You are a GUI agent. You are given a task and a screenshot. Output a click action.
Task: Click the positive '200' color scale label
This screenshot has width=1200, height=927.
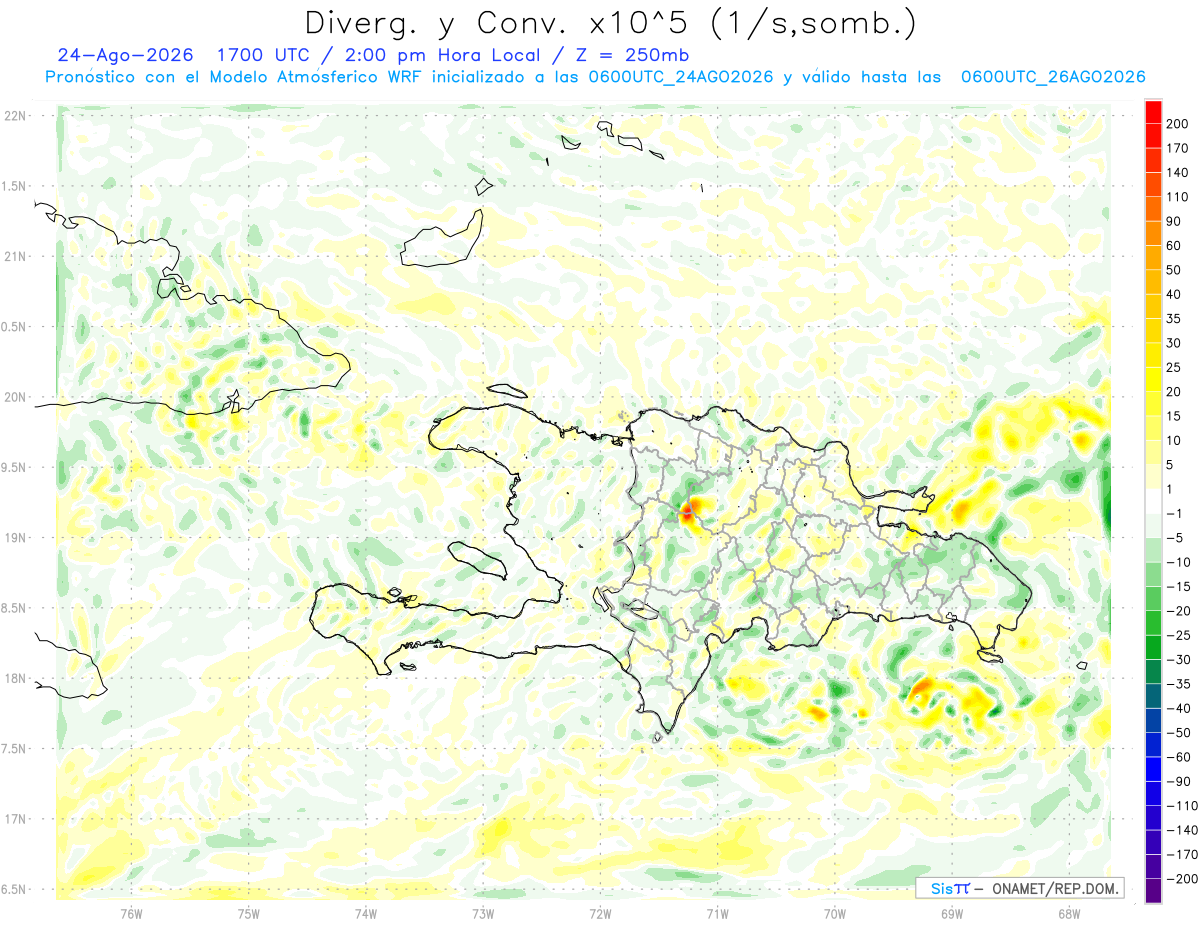pos(1177,124)
